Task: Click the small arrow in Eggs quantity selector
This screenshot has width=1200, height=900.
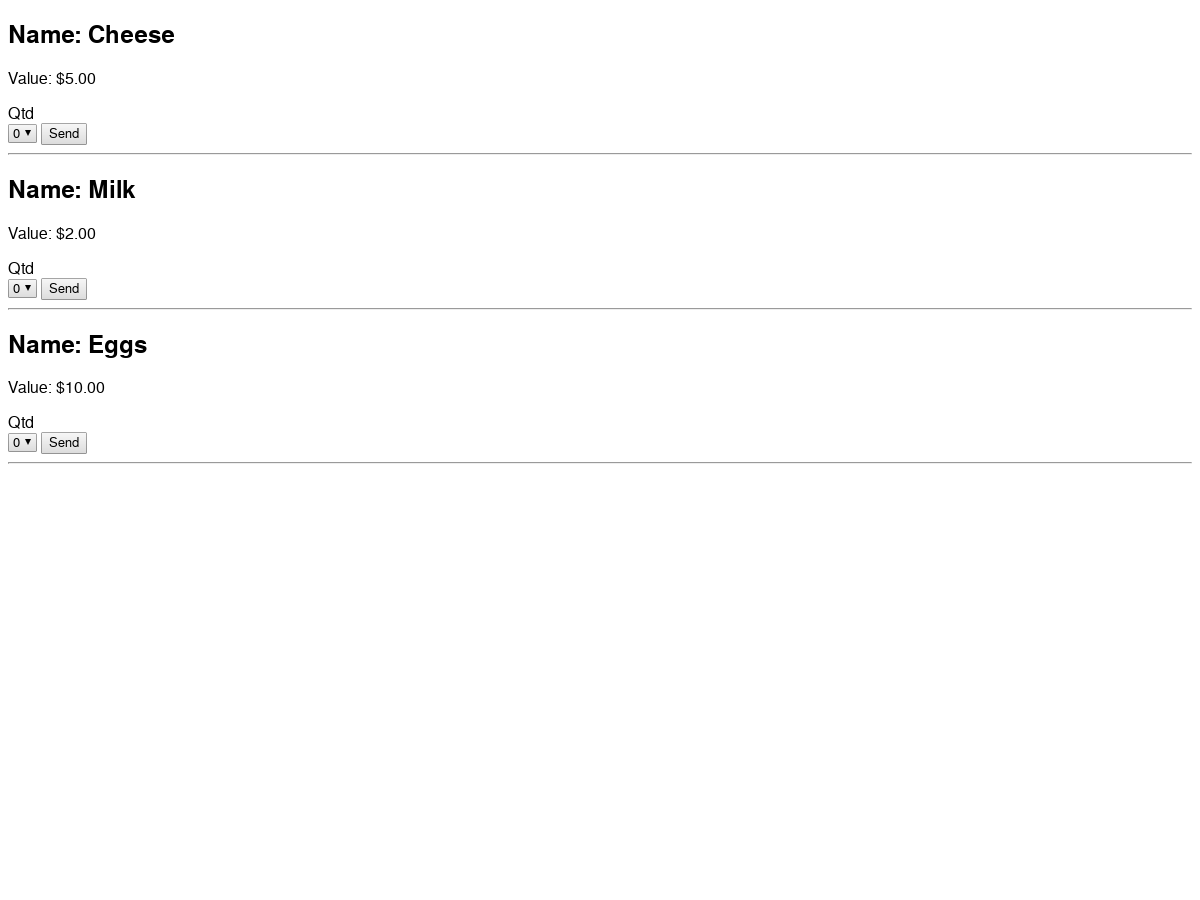Action: pos(28,442)
